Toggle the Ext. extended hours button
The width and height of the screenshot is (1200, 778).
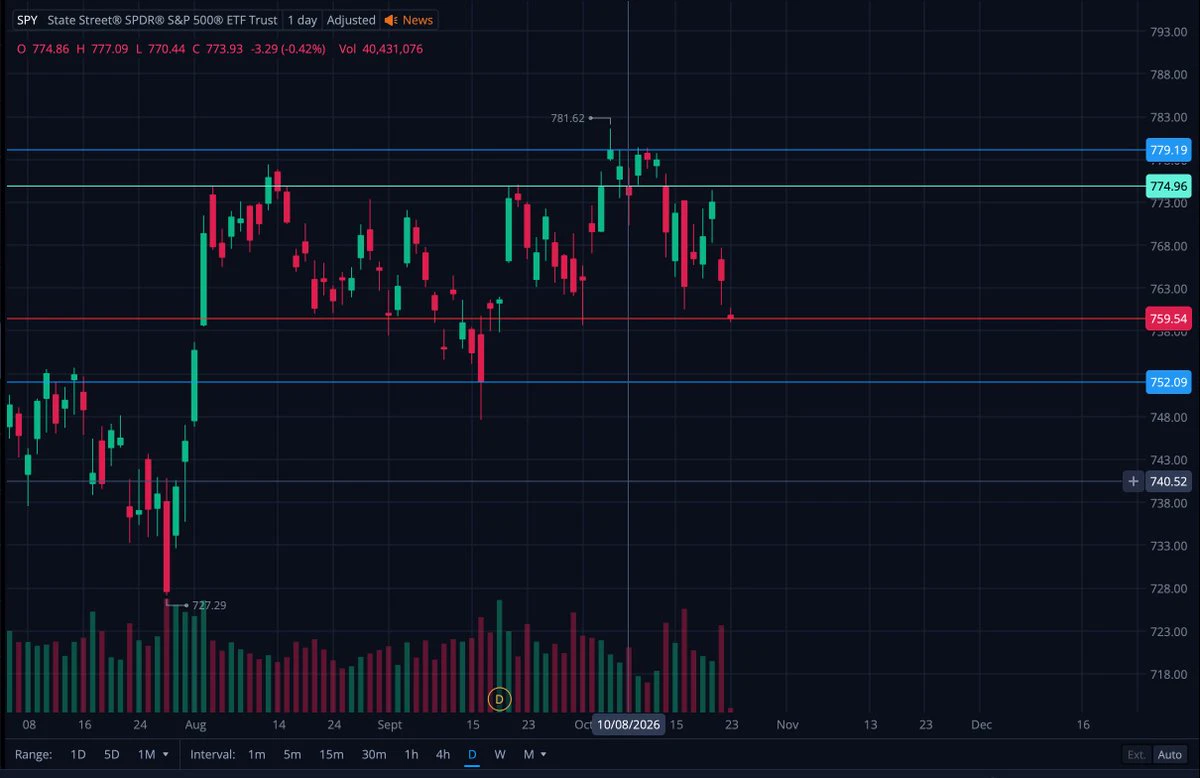click(1136, 755)
